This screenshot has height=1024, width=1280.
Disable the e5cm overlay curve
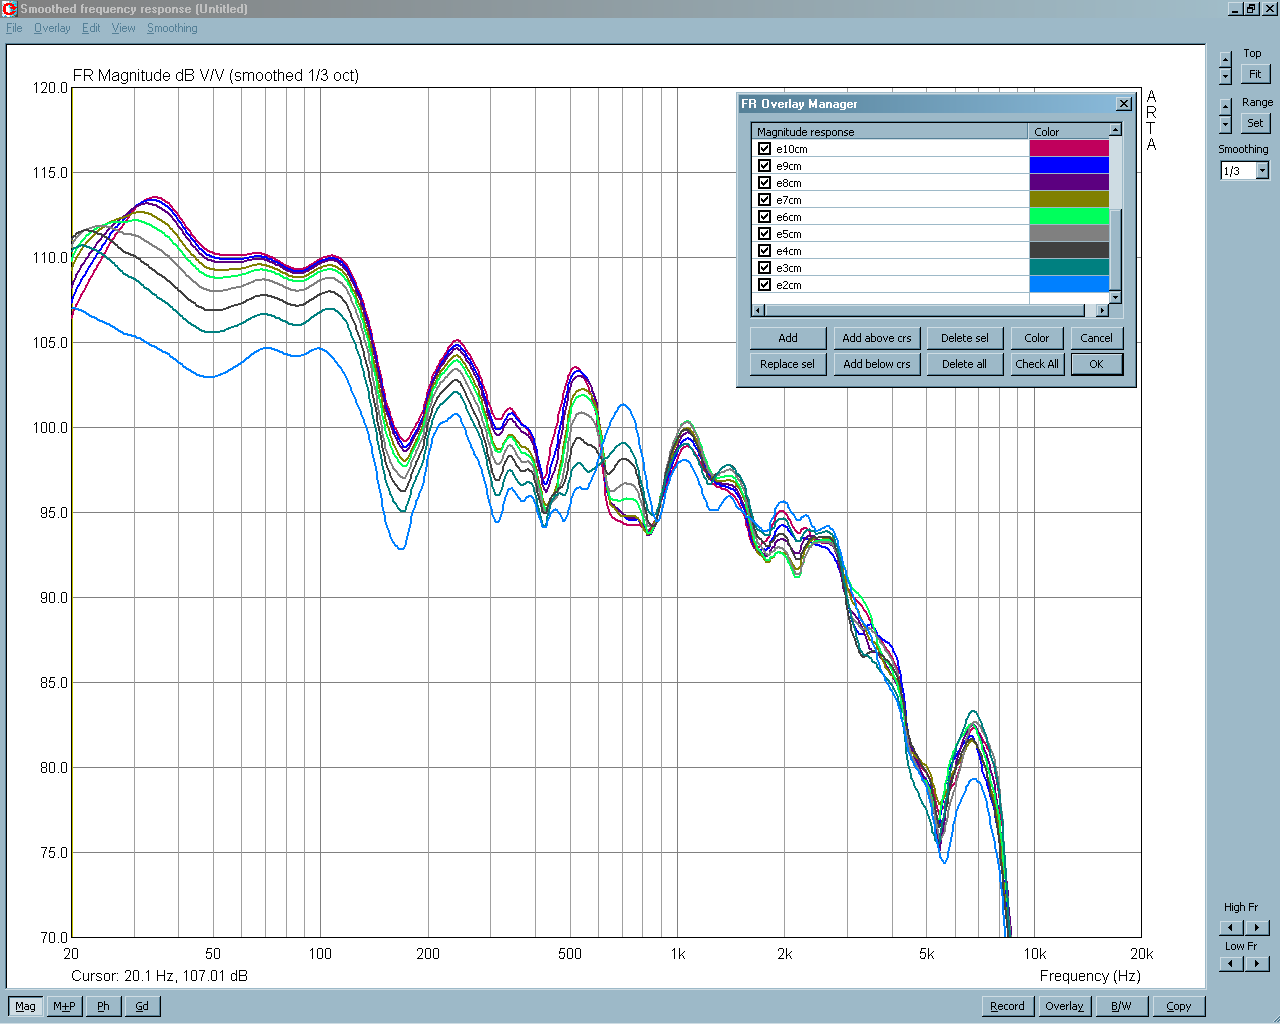pyautogui.click(x=765, y=234)
